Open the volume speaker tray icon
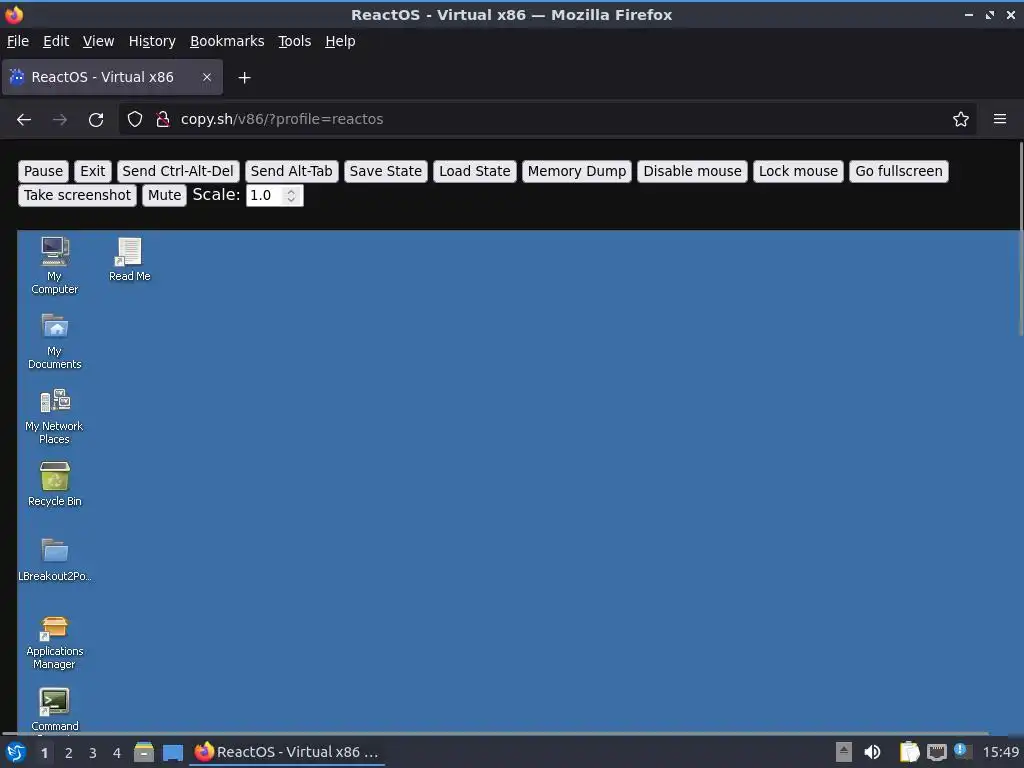The width and height of the screenshot is (1024, 768). (872, 752)
